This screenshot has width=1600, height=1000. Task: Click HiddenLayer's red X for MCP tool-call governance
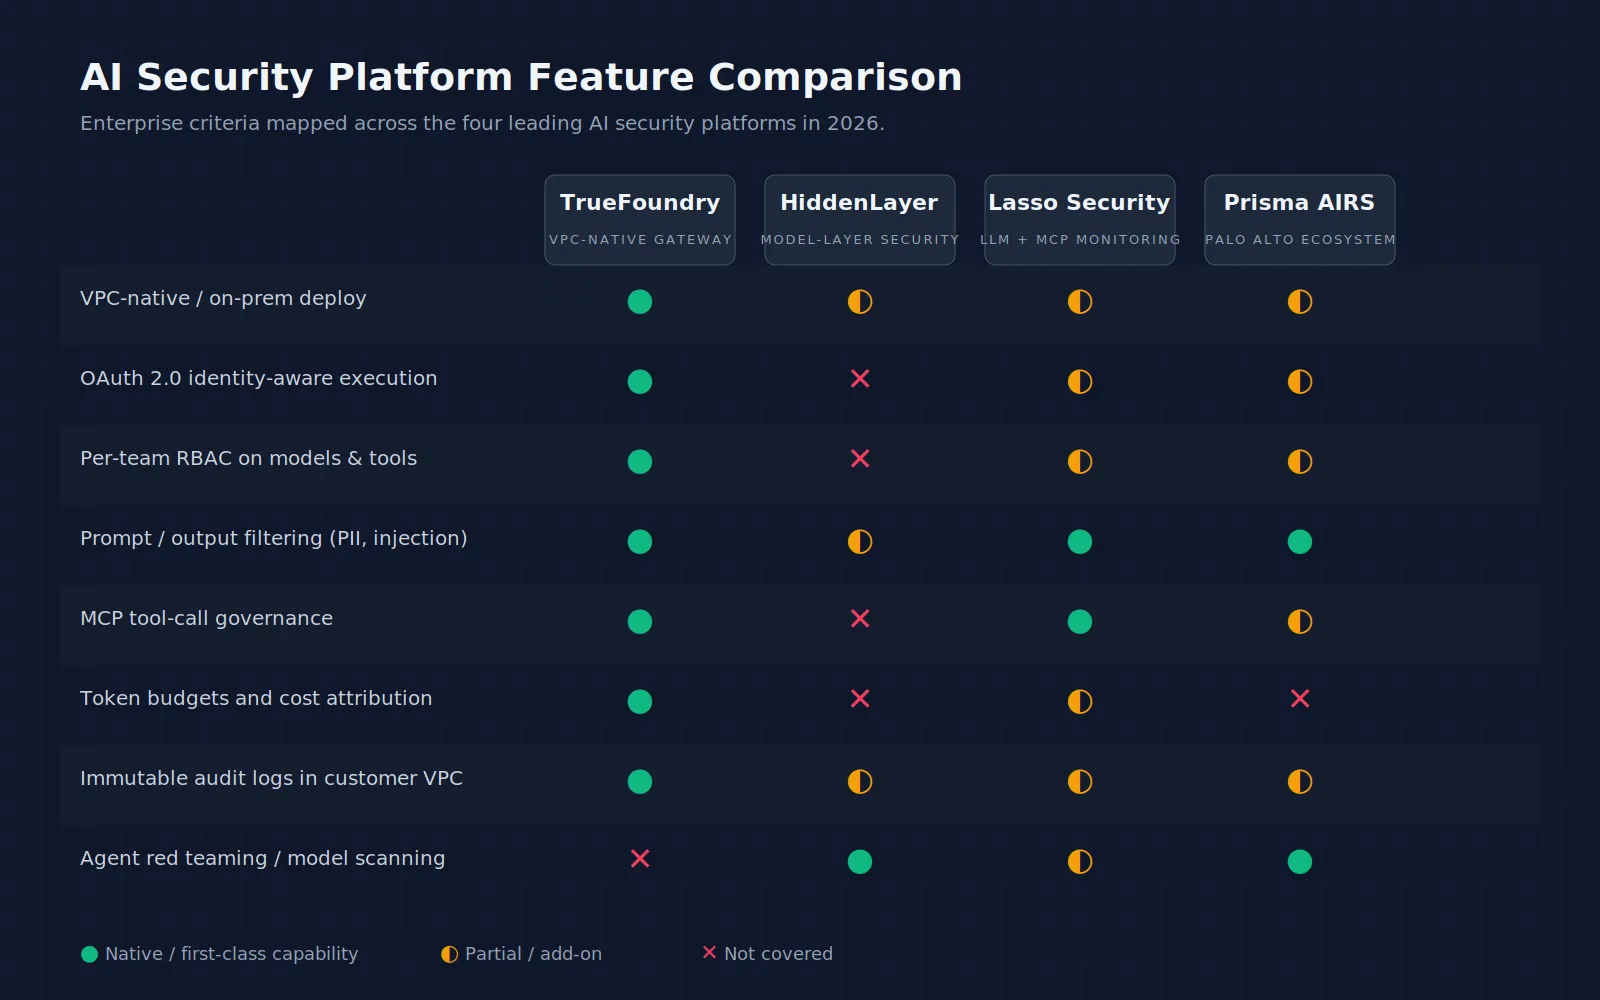tap(860, 618)
